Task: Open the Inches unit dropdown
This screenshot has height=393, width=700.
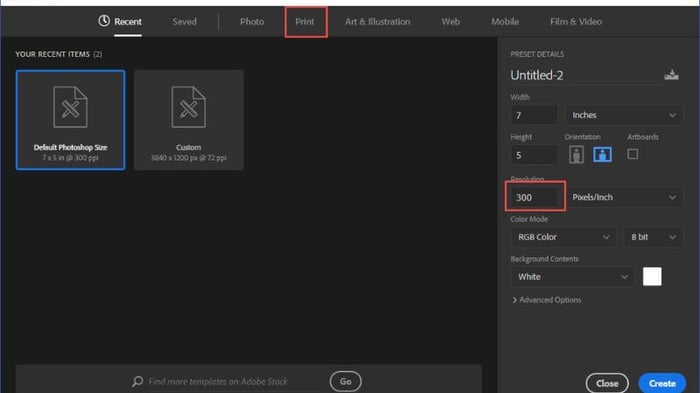Action: [x=624, y=115]
